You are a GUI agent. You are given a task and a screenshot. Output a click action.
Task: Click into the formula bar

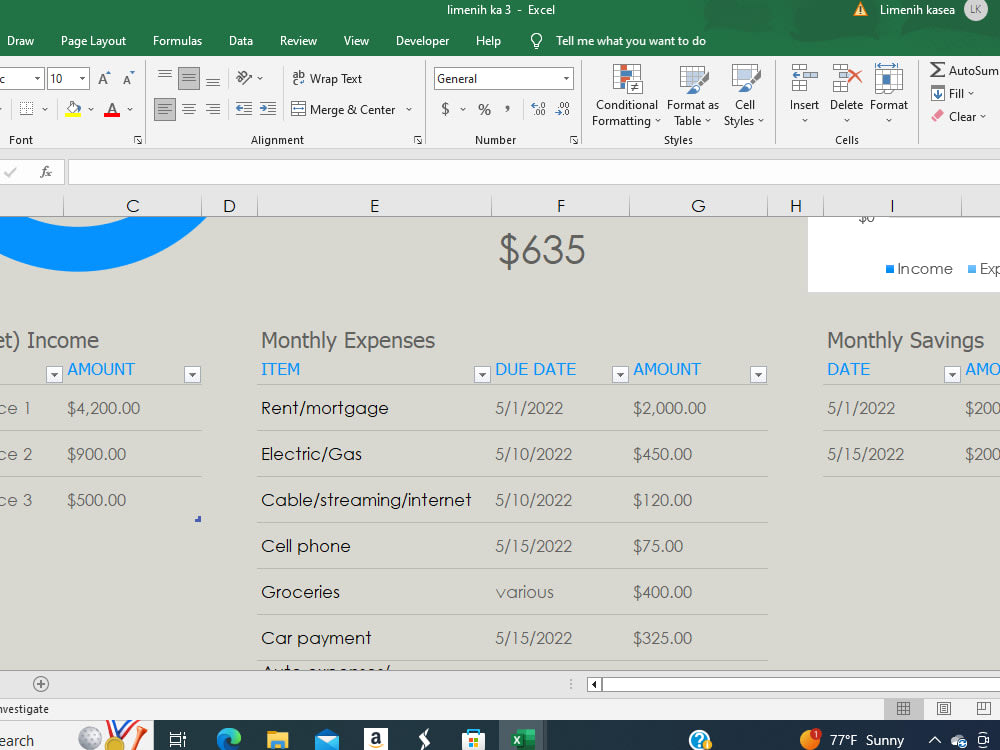point(533,172)
